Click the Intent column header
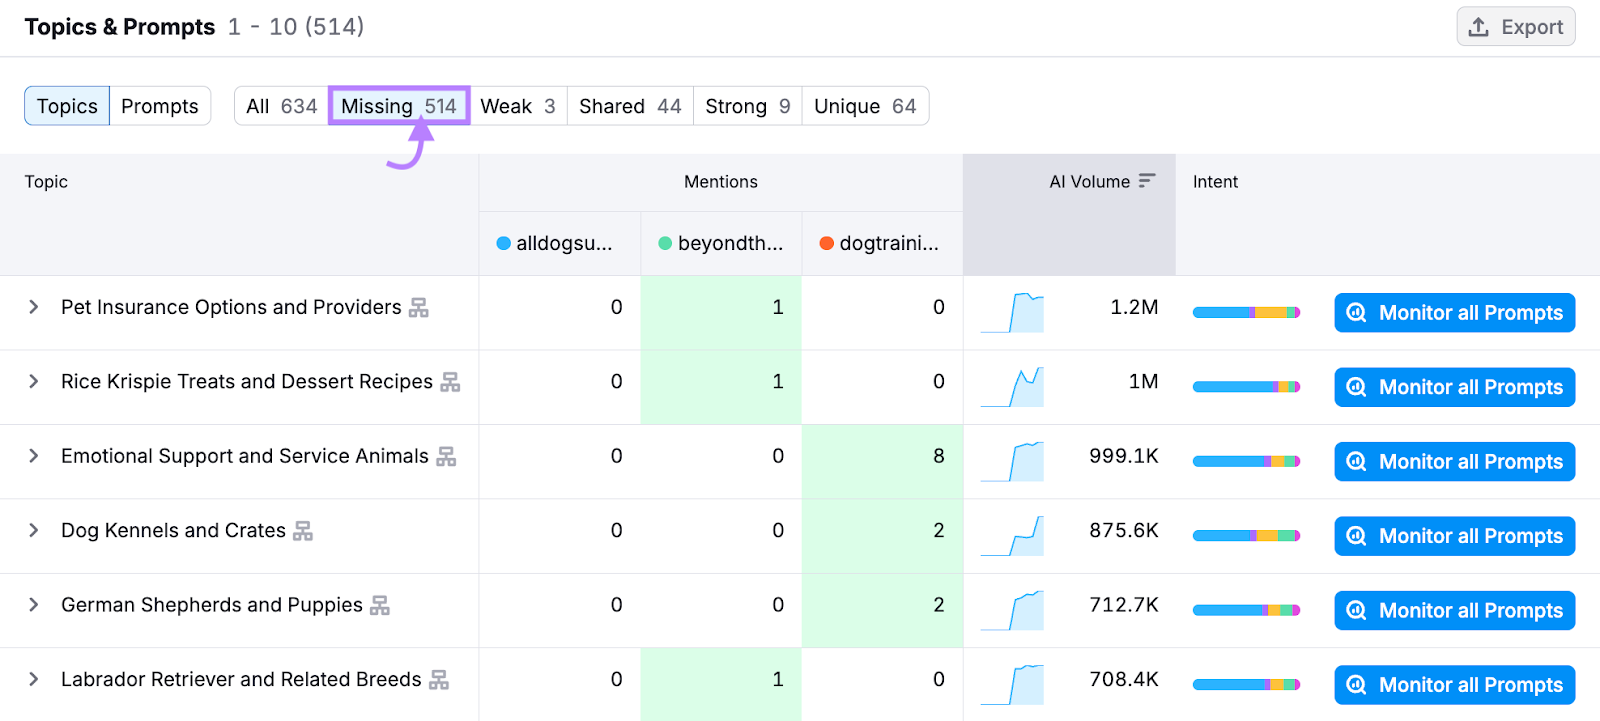The height and width of the screenshot is (721, 1600). click(1215, 181)
